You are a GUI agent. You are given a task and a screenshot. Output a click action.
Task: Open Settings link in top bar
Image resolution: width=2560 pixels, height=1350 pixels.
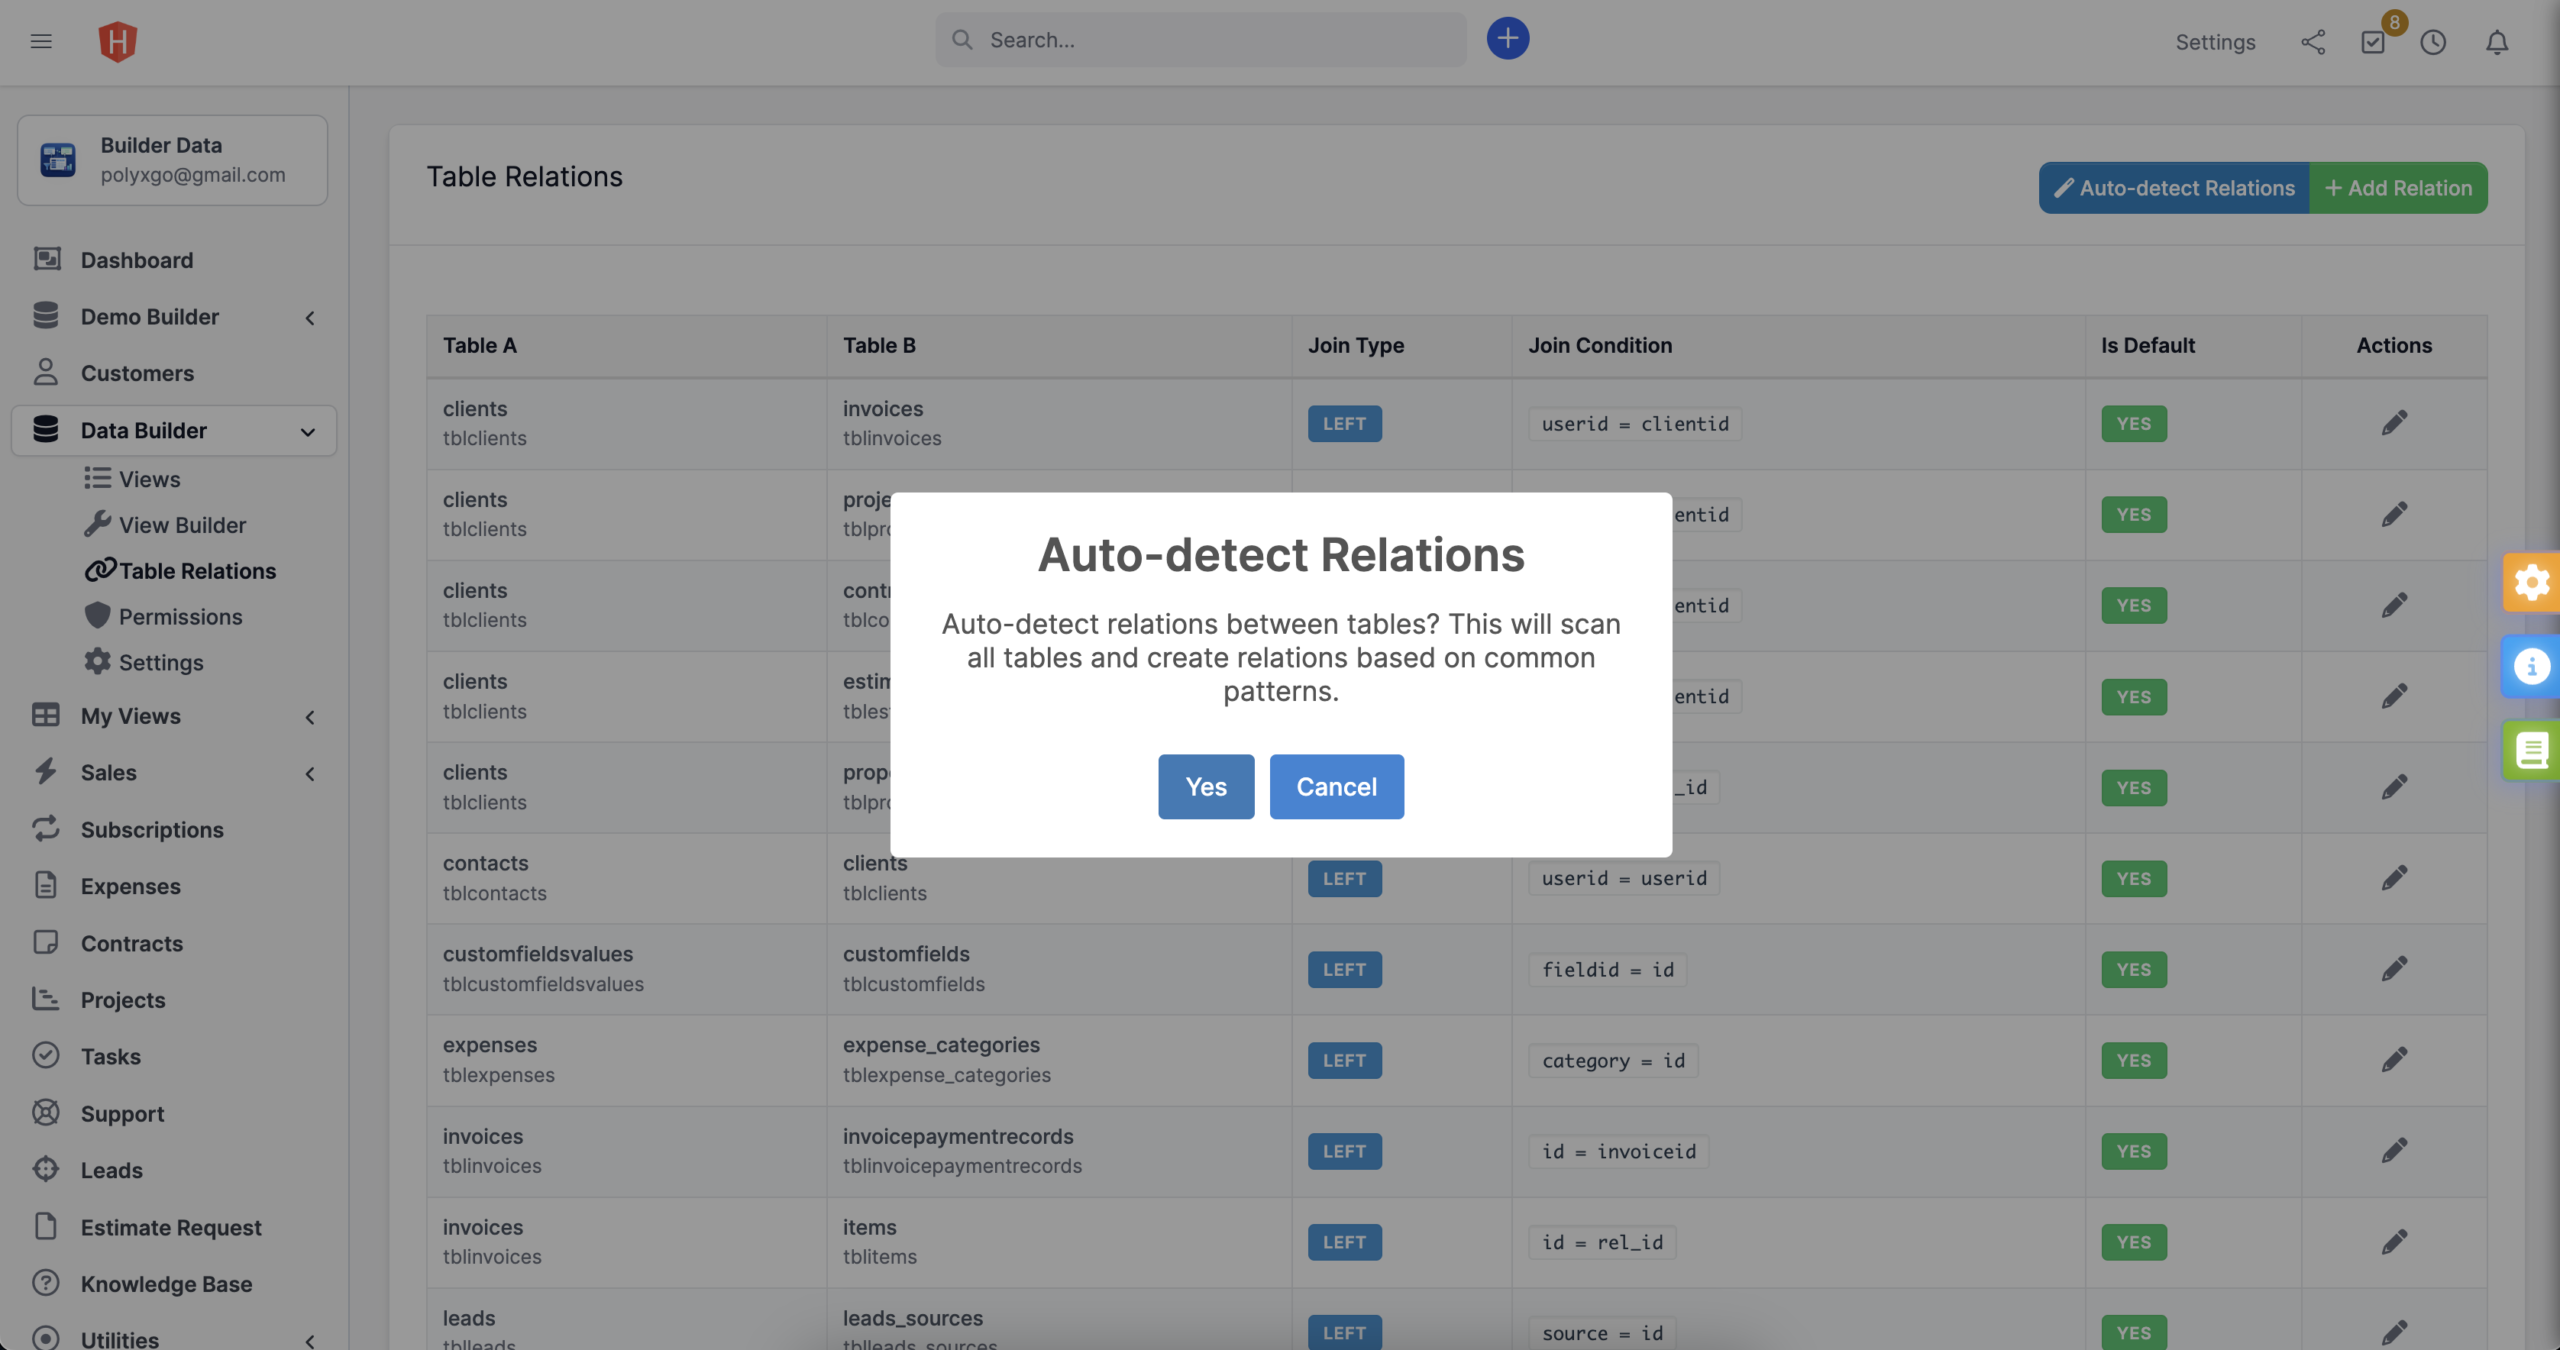click(x=2215, y=42)
